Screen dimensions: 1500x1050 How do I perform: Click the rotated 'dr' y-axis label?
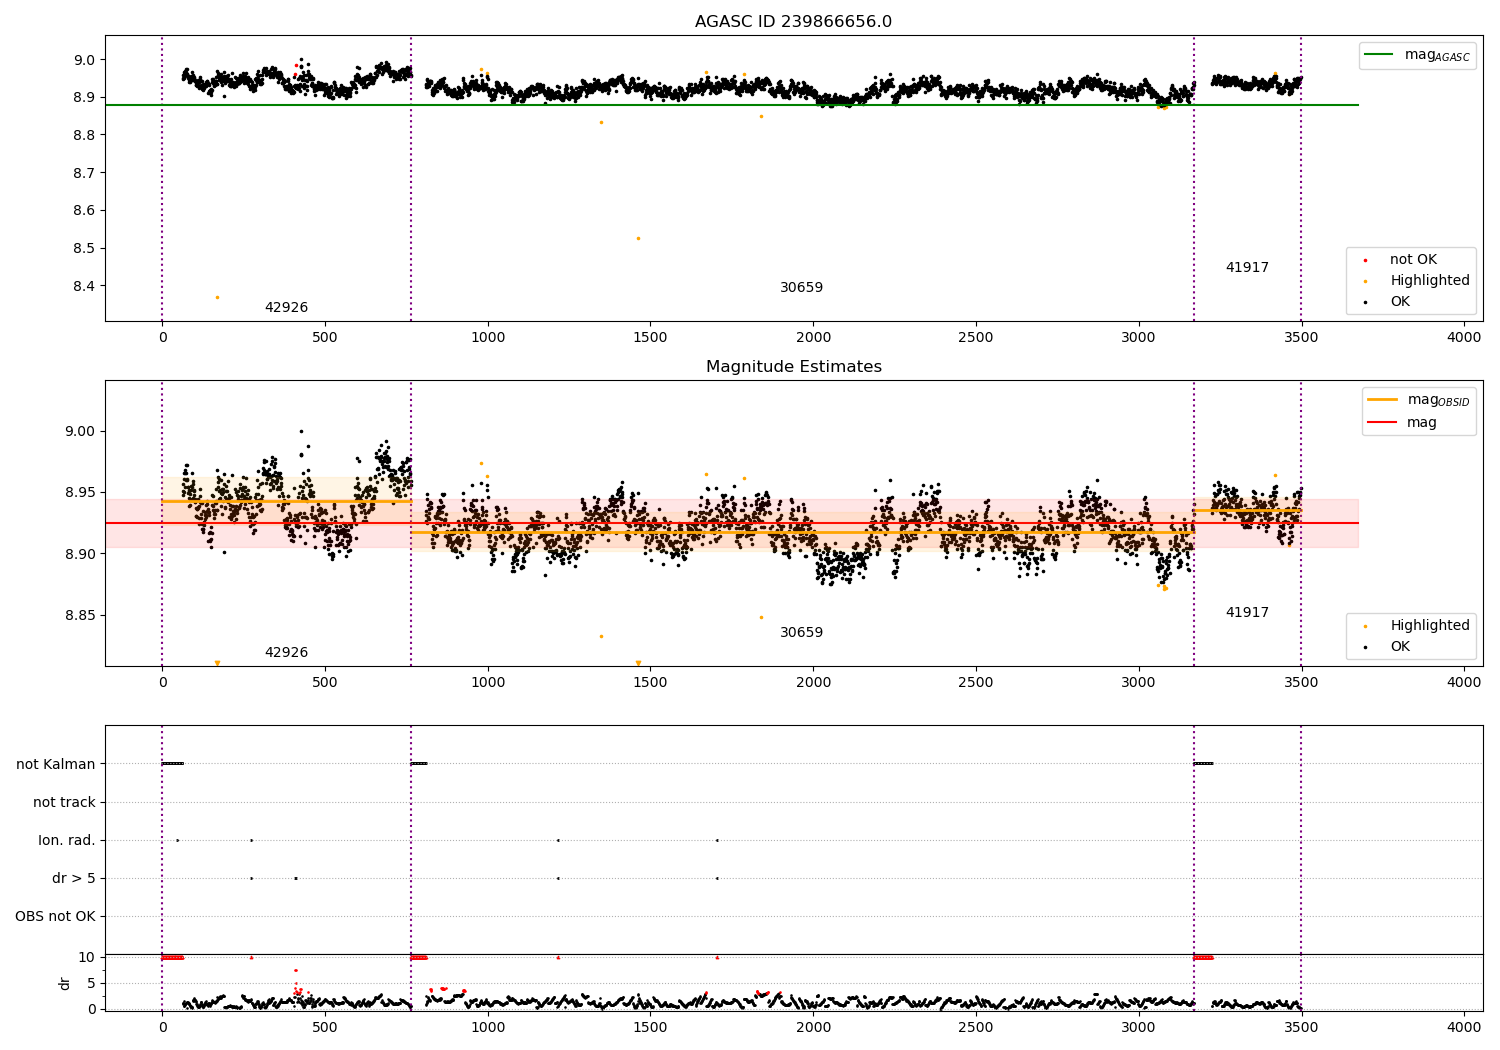coord(65,983)
